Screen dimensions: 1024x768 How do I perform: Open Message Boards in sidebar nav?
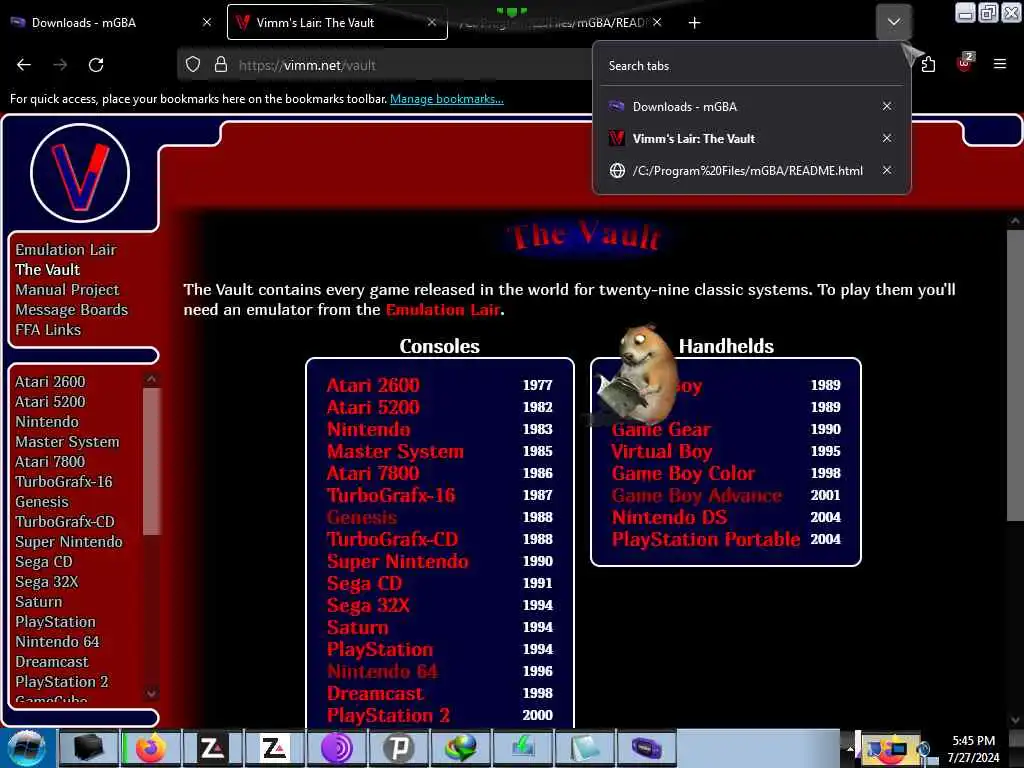coord(71,310)
